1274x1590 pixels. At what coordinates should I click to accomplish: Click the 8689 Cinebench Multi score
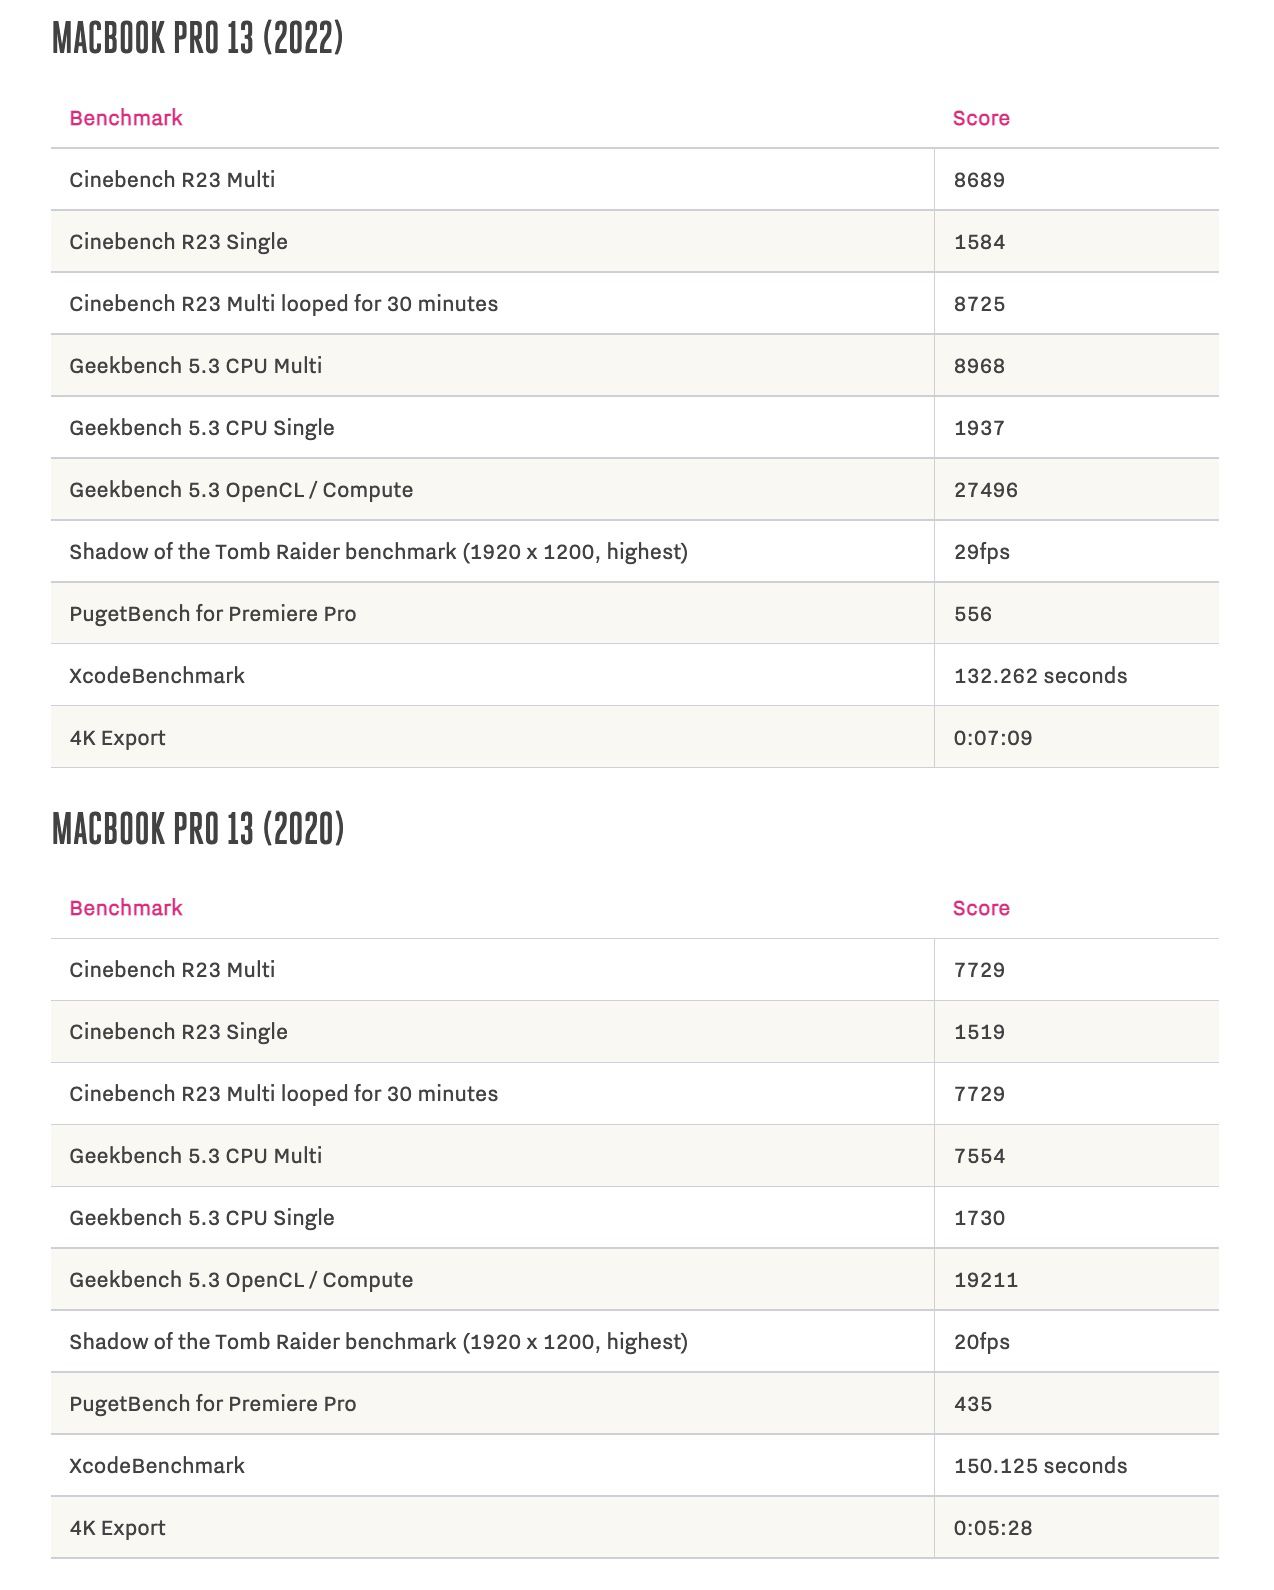(979, 180)
